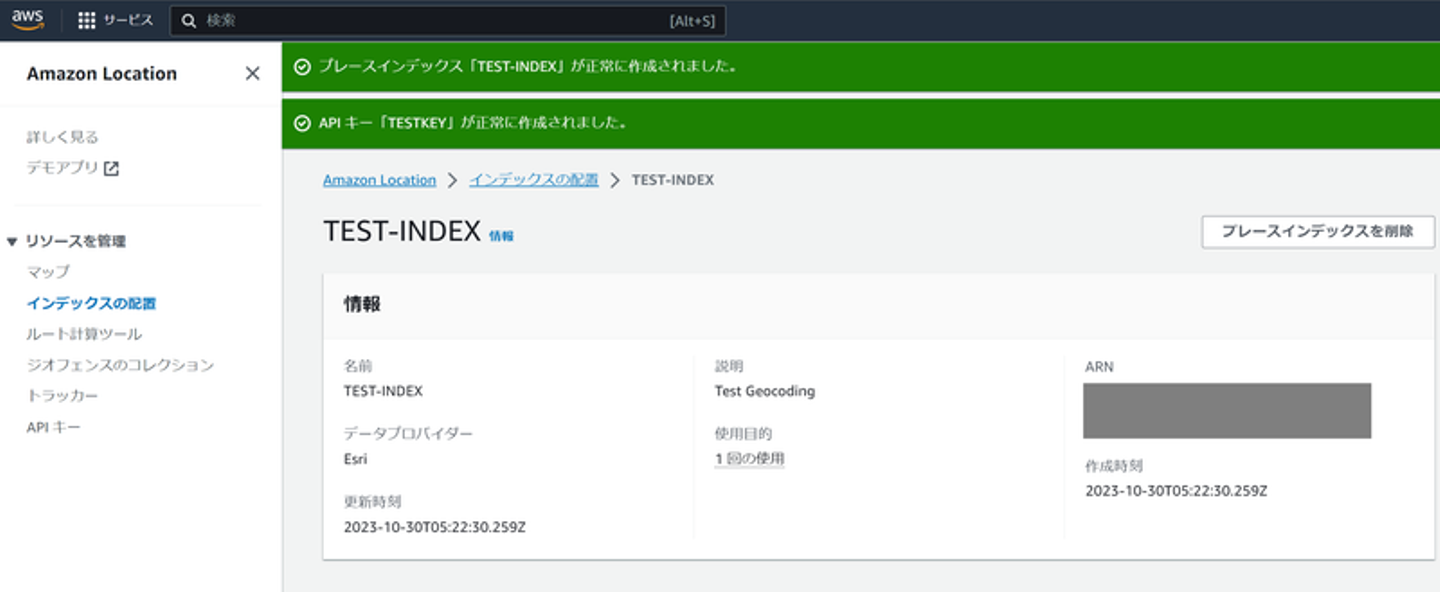Select インデックスの配置 in sidebar
Viewport: 1440px width, 592px height.
tap(91, 303)
